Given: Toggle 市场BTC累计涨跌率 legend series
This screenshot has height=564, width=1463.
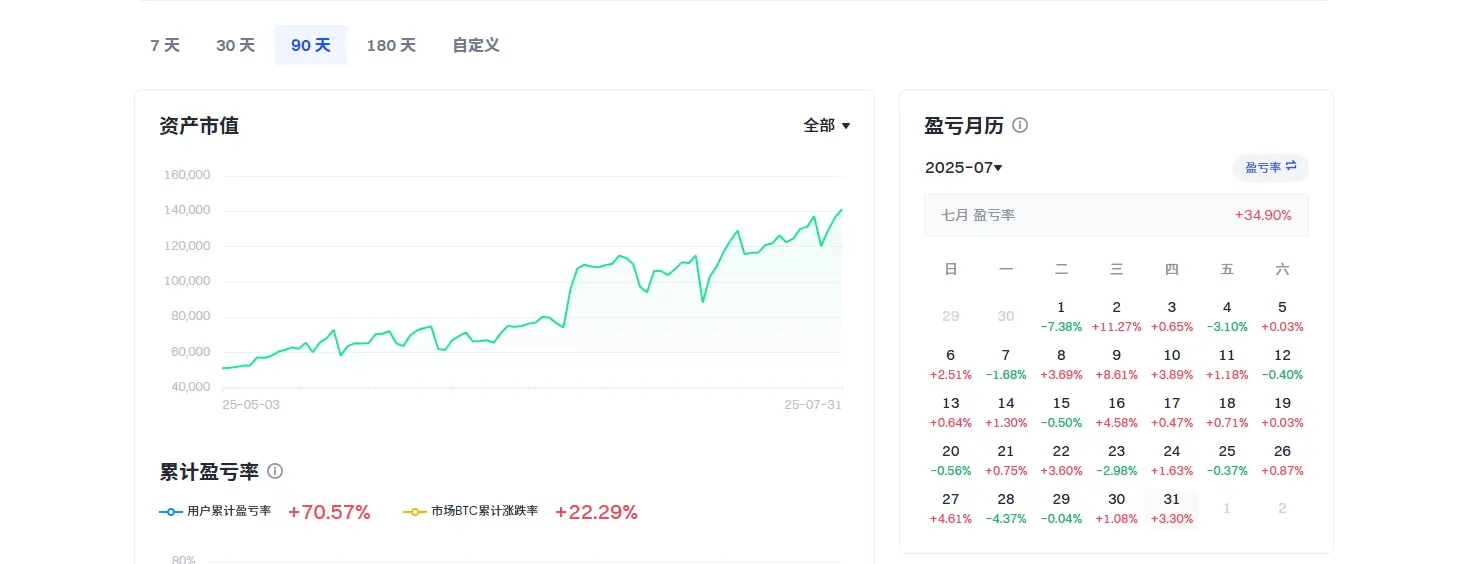Looking at the screenshot, I should (472, 511).
